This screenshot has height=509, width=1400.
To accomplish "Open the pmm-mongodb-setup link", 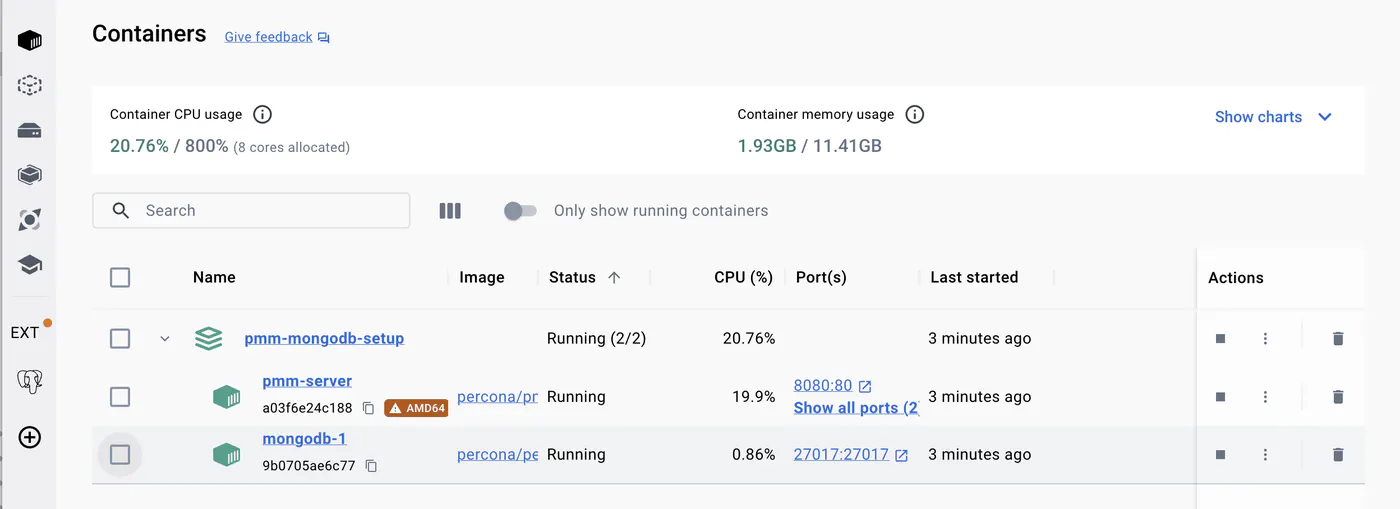I will [x=324, y=339].
